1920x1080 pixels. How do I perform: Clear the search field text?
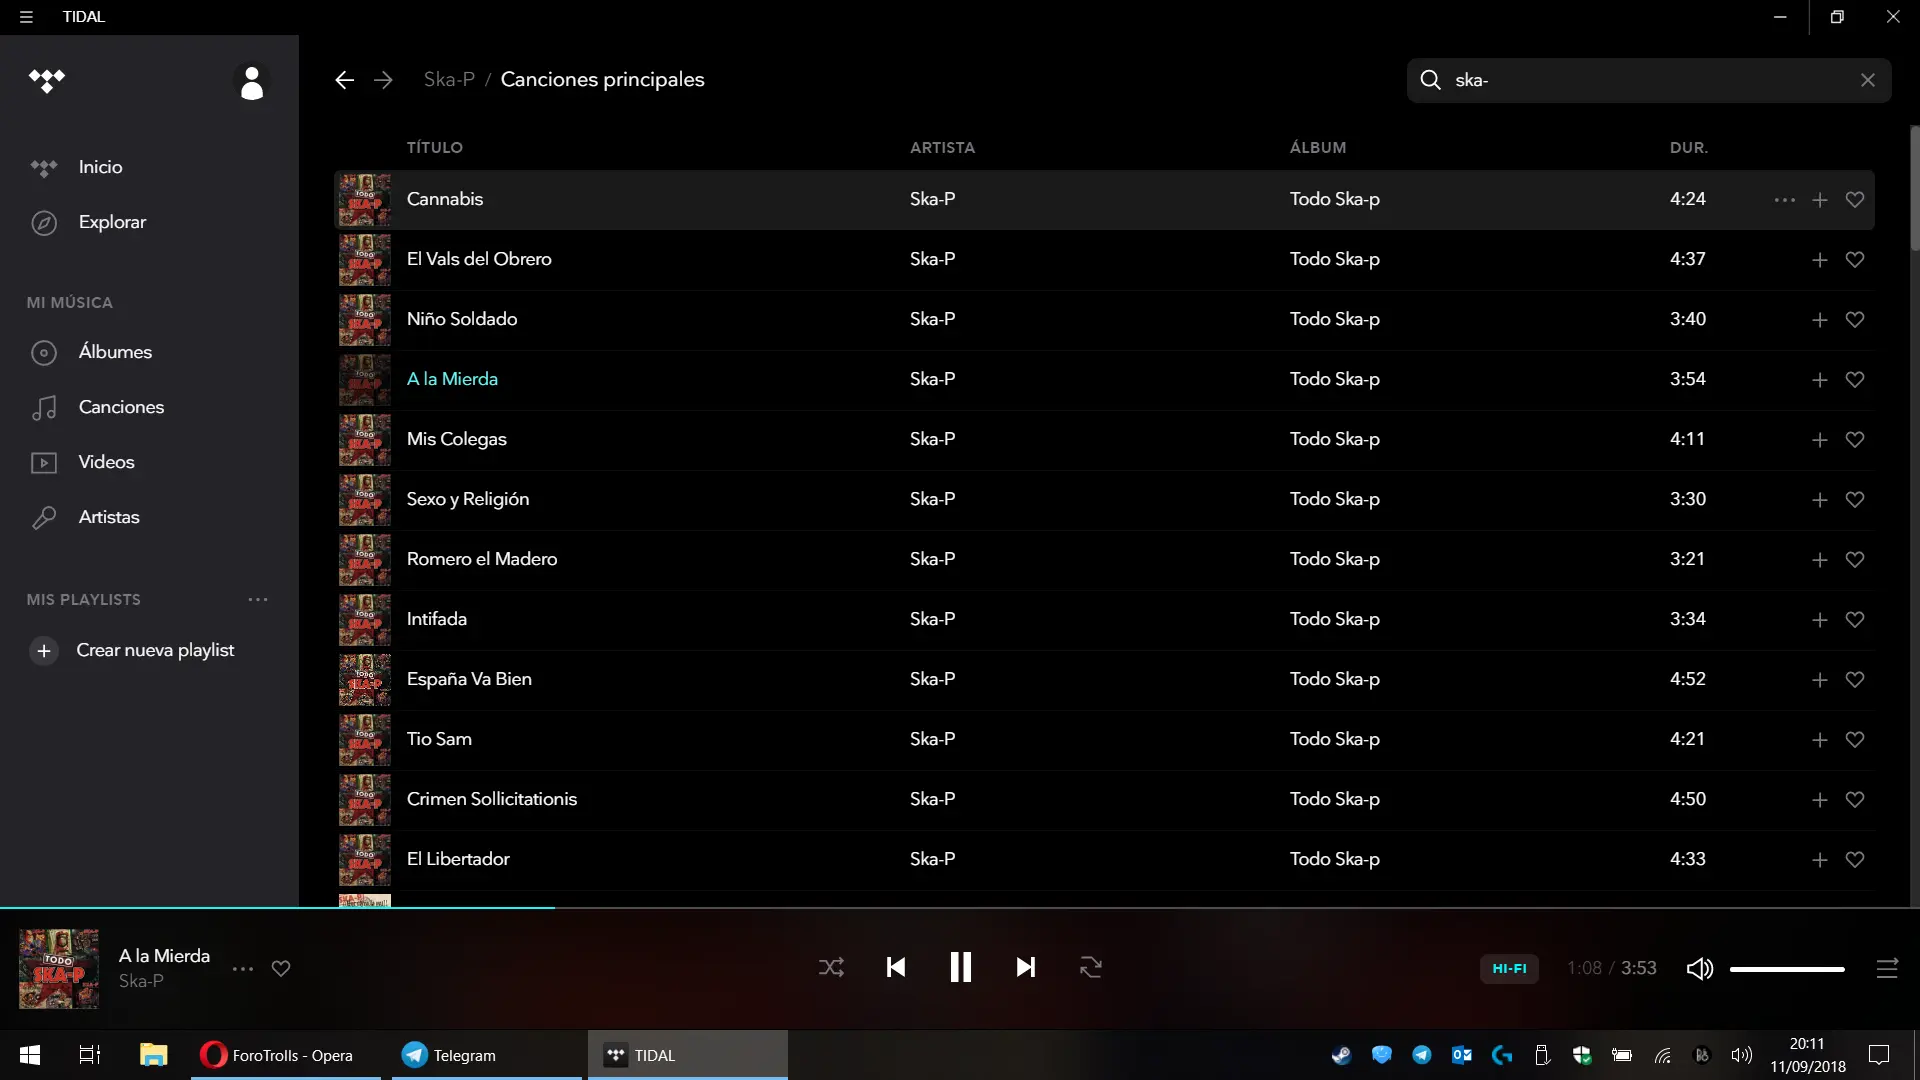[1867, 80]
